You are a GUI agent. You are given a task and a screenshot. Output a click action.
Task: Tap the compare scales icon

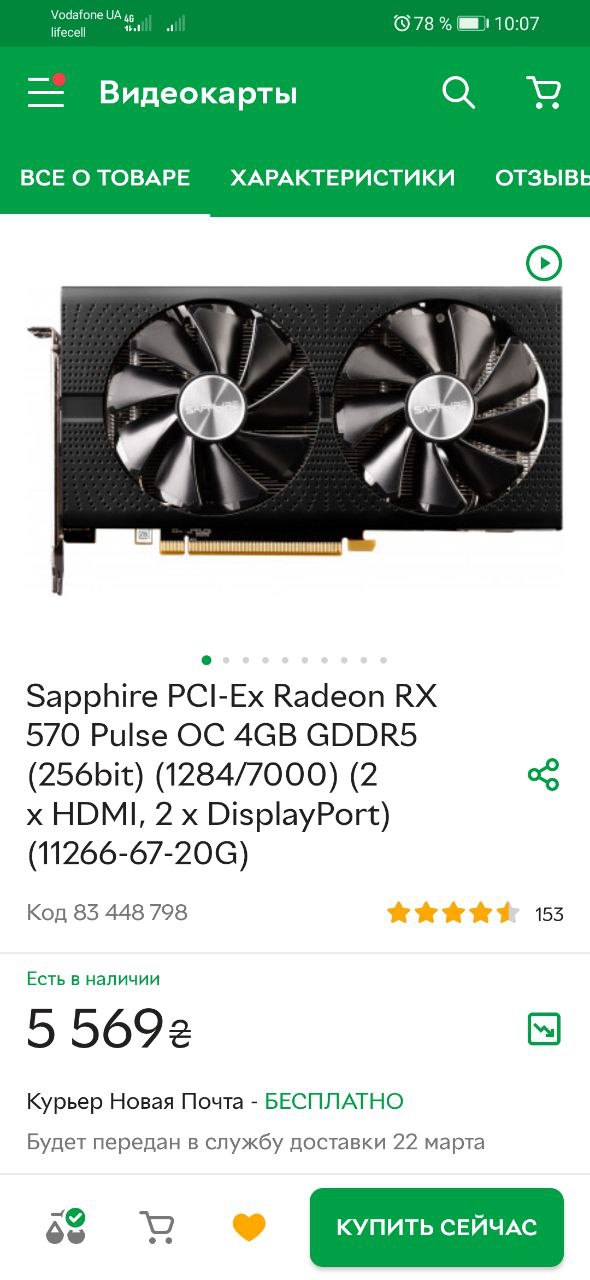pyautogui.click(x=66, y=1226)
